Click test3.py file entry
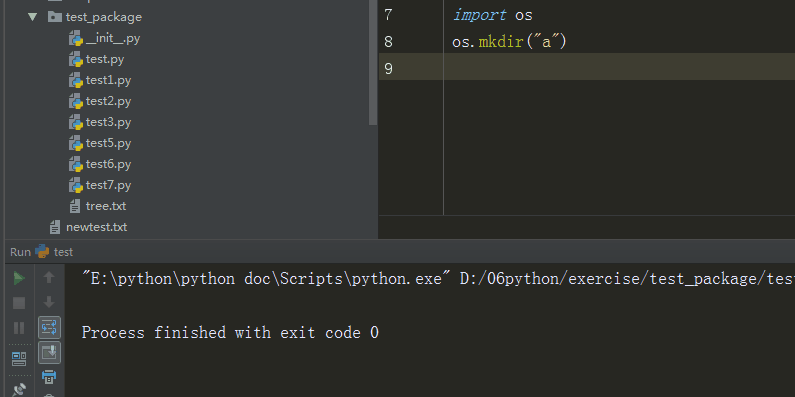795x397 pixels. click(x=100, y=122)
